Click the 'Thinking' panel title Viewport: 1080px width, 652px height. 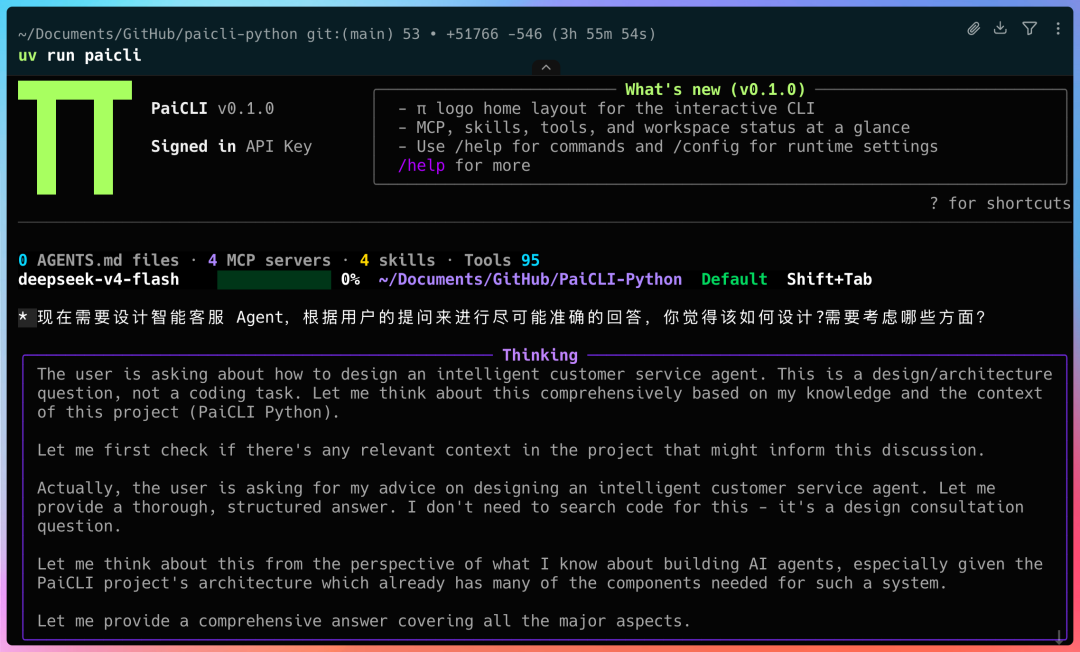tap(540, 355)
